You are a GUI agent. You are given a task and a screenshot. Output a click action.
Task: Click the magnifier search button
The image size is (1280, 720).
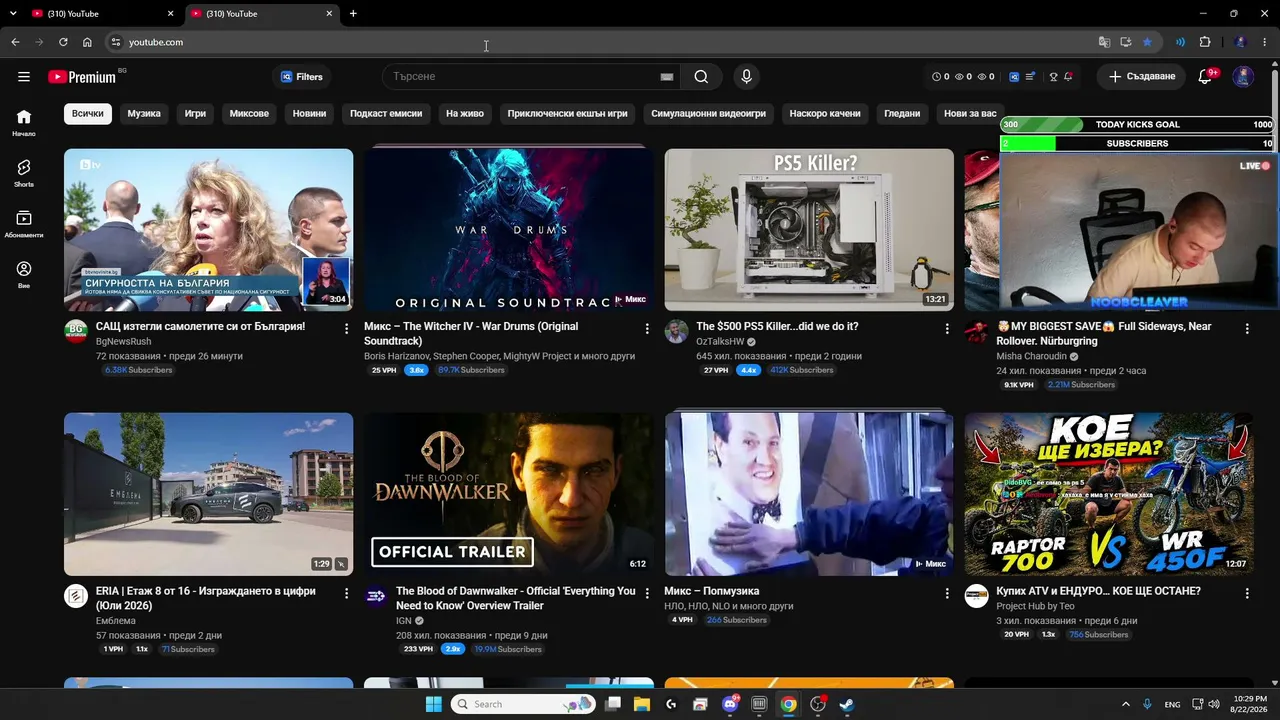[x=701, y=77]
